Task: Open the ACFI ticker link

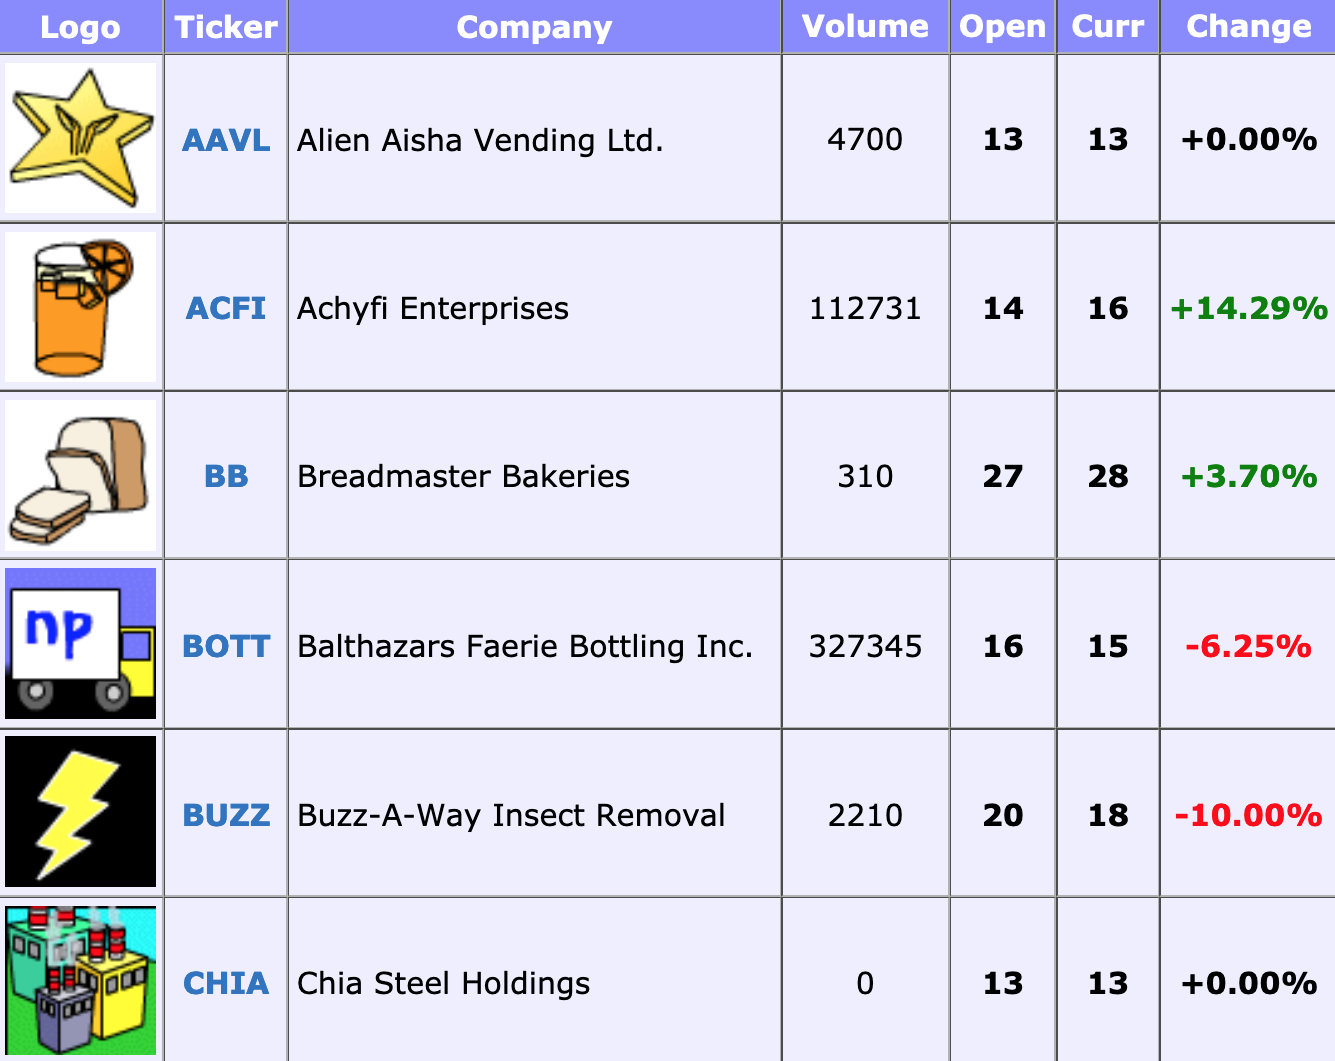Action: [x=226, y=308]
